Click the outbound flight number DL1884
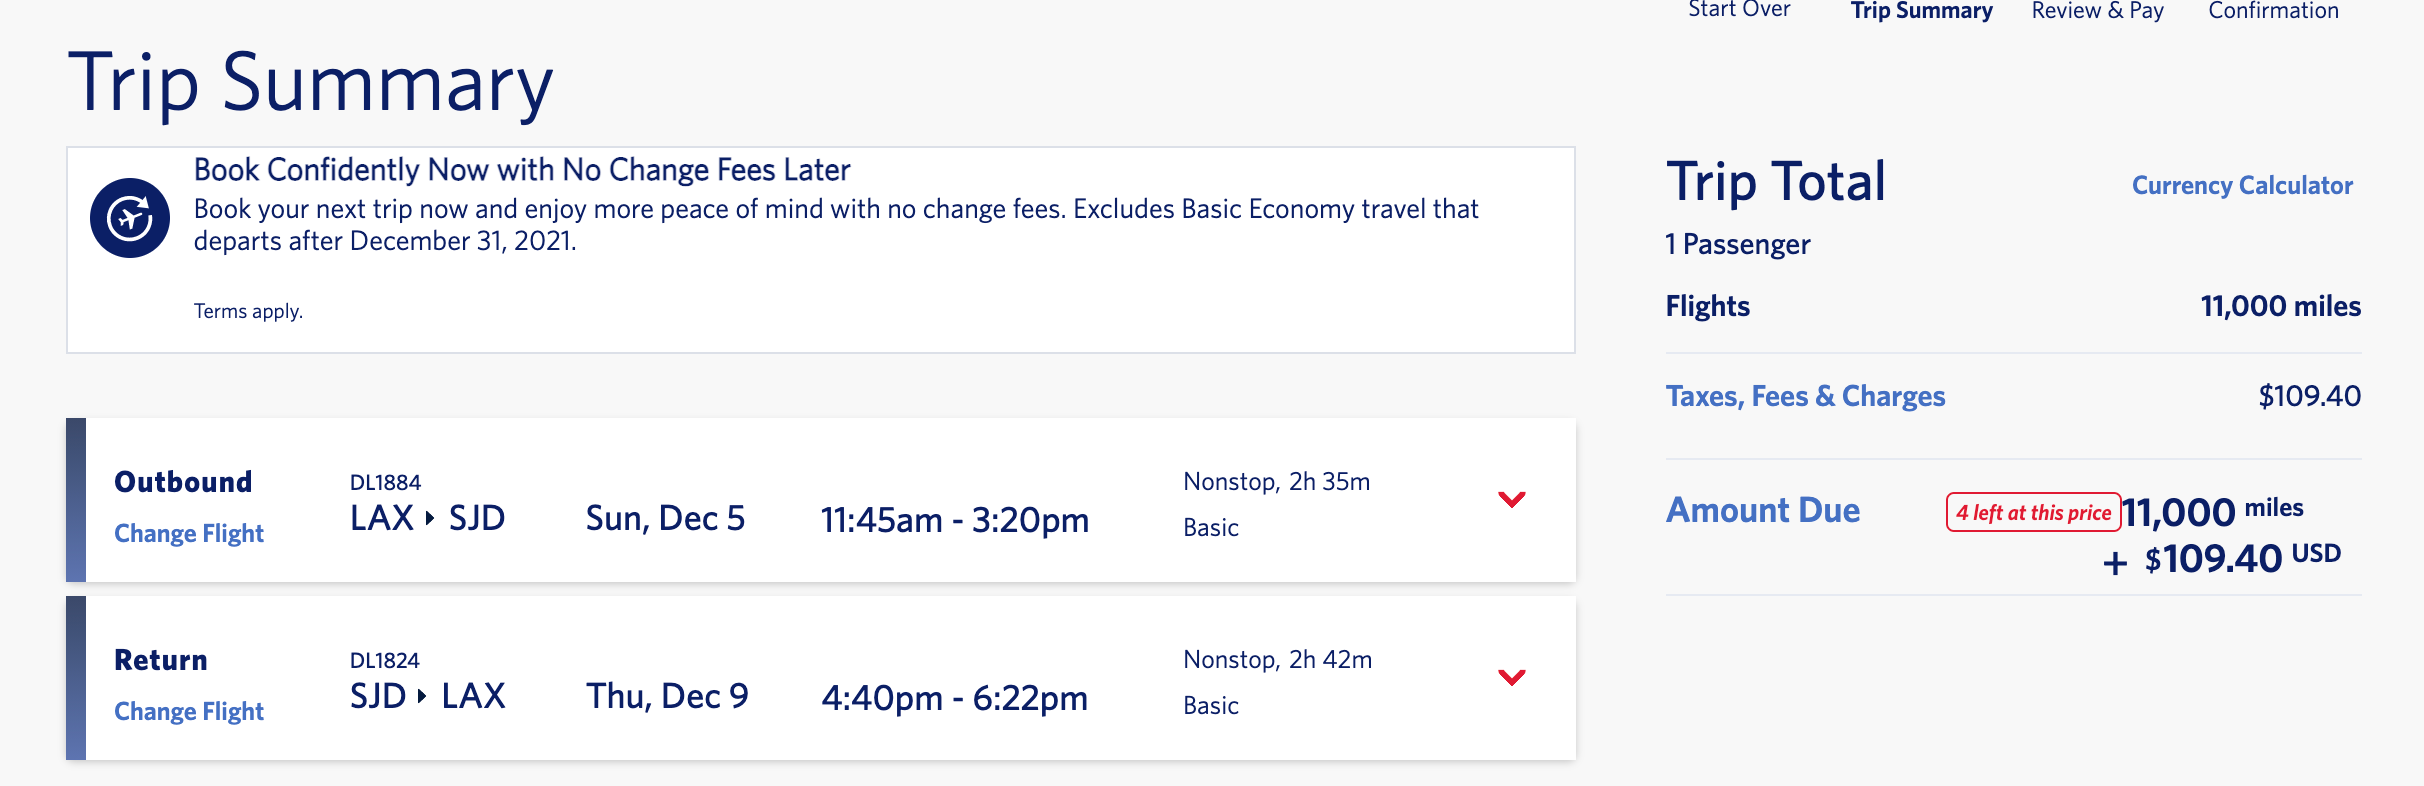Image resolution: width=2424 pixels, height=786 pixels. point(385,482)
